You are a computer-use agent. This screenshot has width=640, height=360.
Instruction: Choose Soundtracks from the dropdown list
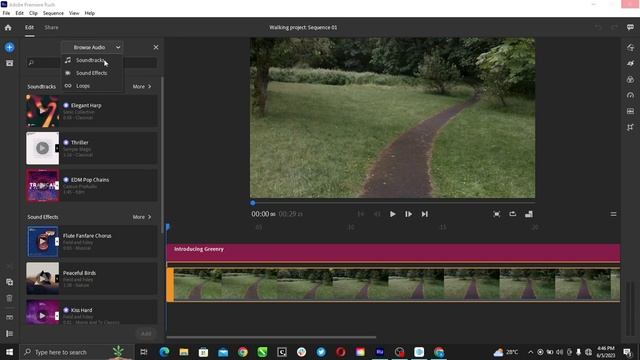pyautogui.click(x=92, y=60)
